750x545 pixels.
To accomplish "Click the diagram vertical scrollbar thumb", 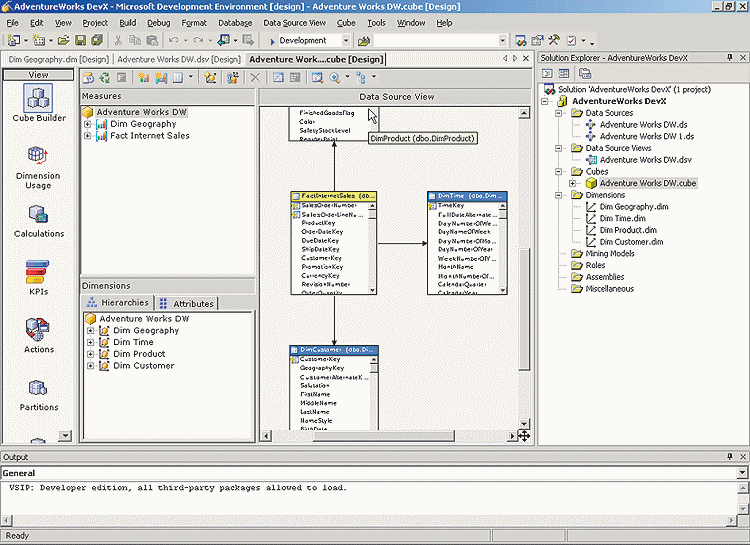I will (524, 309).
